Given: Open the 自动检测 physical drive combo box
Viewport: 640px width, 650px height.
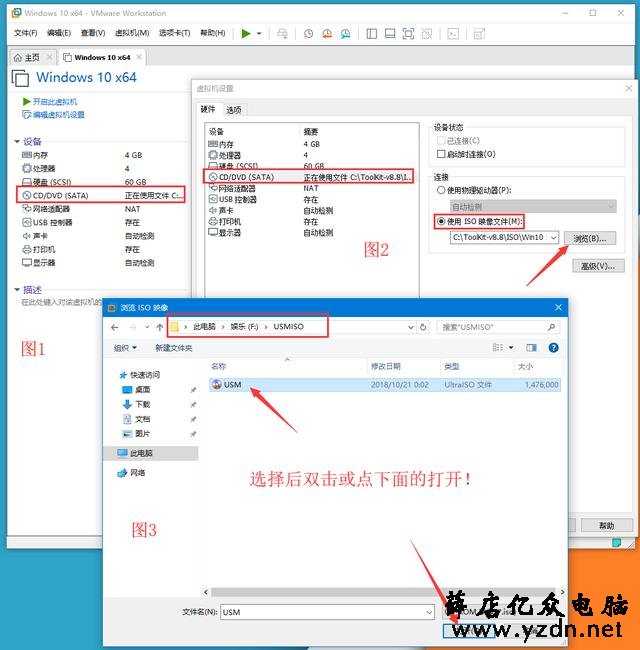Looking at the screenshot, I should click(x=533, y=206).
